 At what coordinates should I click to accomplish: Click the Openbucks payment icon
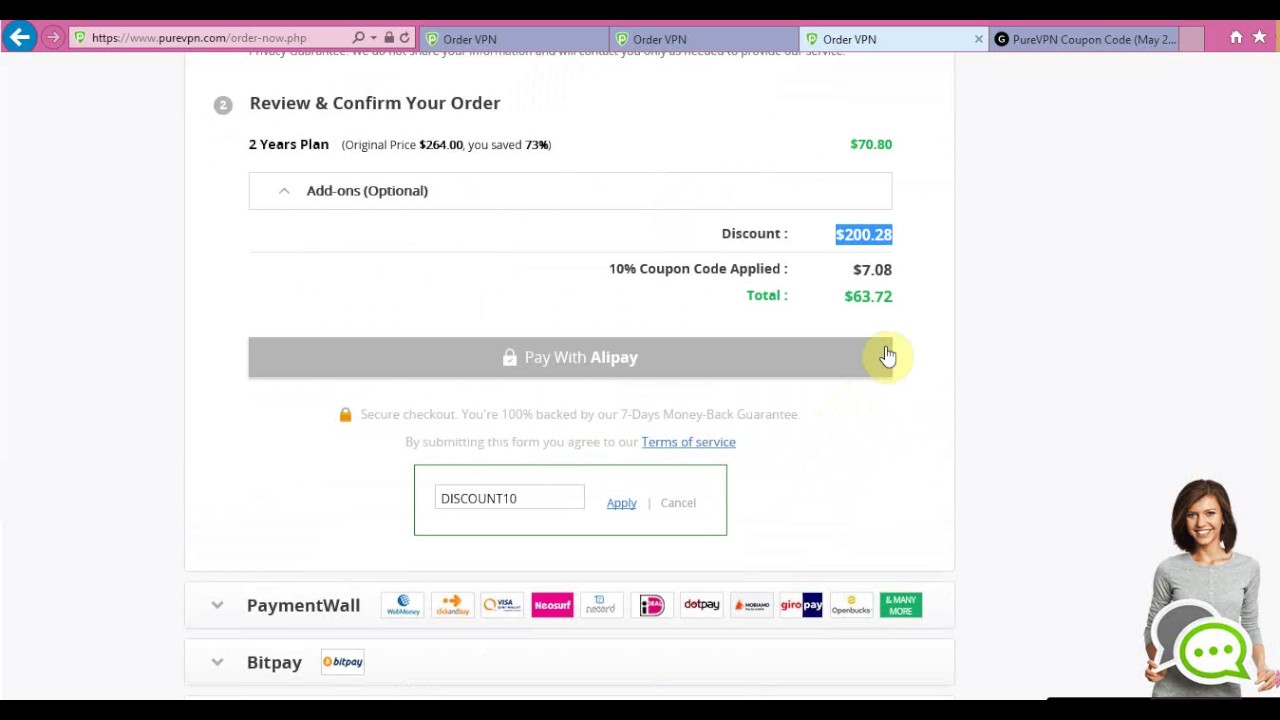[x=851, y=605]
